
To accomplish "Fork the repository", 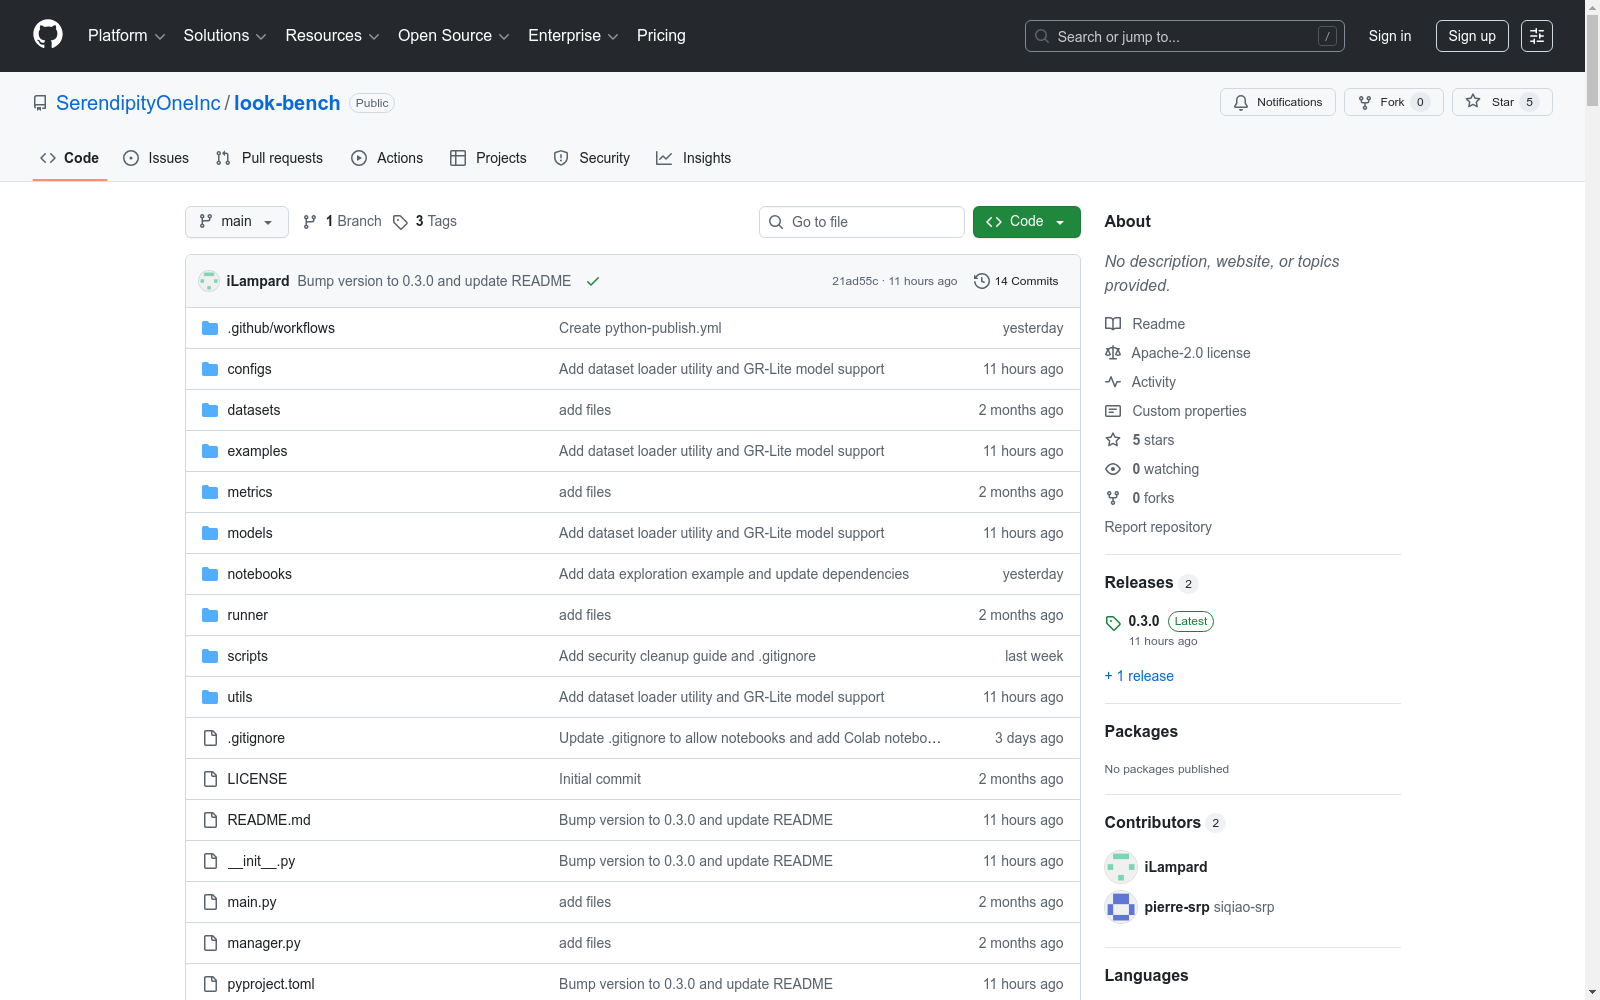I will [x=1394, y=102].
